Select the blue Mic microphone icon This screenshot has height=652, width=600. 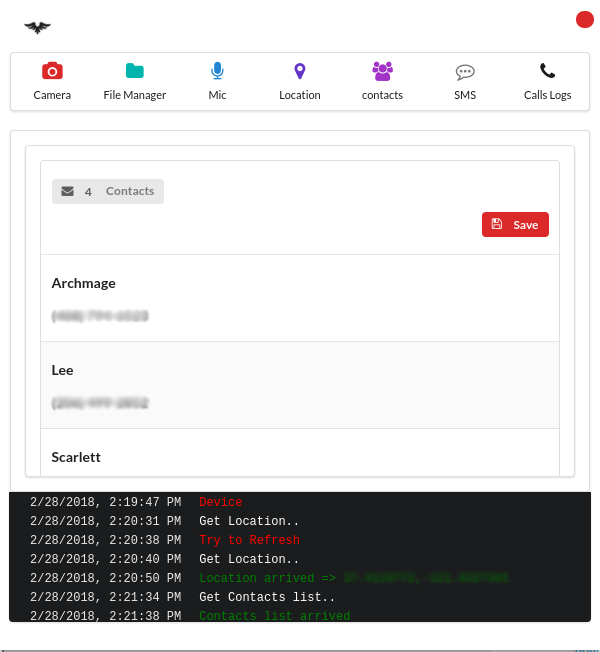tap(217, 71)
